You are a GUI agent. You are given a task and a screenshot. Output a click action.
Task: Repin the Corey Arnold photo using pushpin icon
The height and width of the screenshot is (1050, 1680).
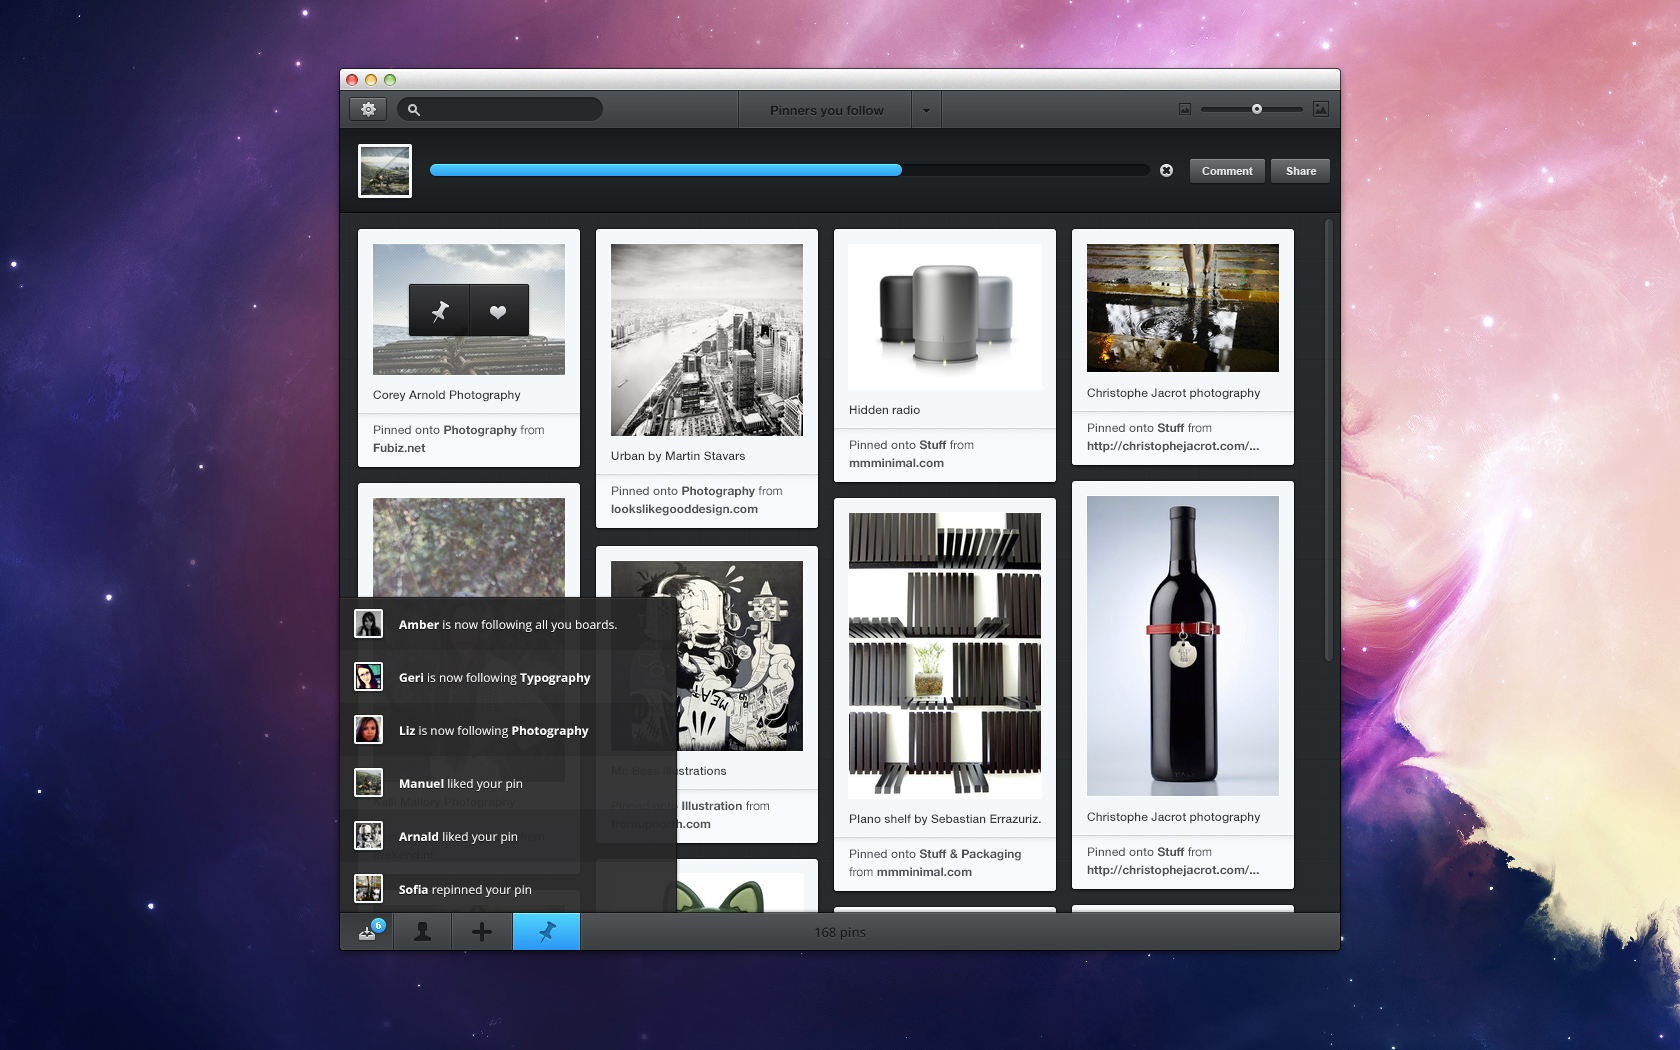click(x=440, y=311)
